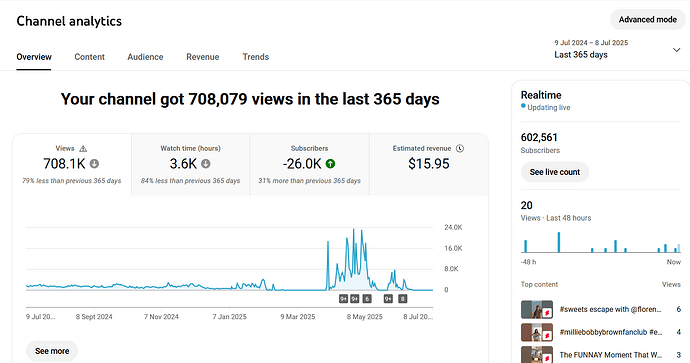Click See more below the chart
The width and height of the screenshot is (690, 363).
52,351
